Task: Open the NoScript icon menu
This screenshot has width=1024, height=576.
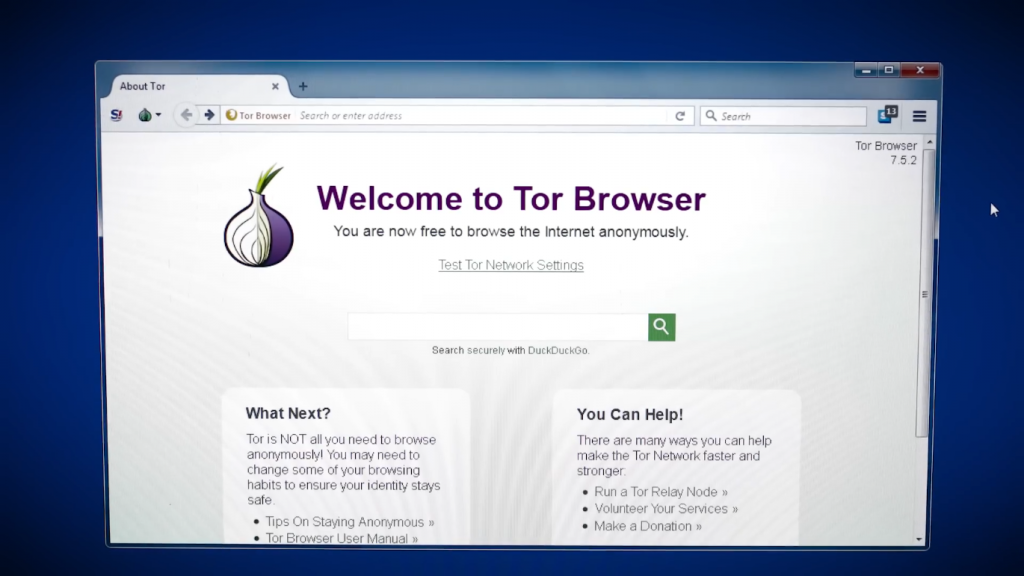Action: point(117,115)
